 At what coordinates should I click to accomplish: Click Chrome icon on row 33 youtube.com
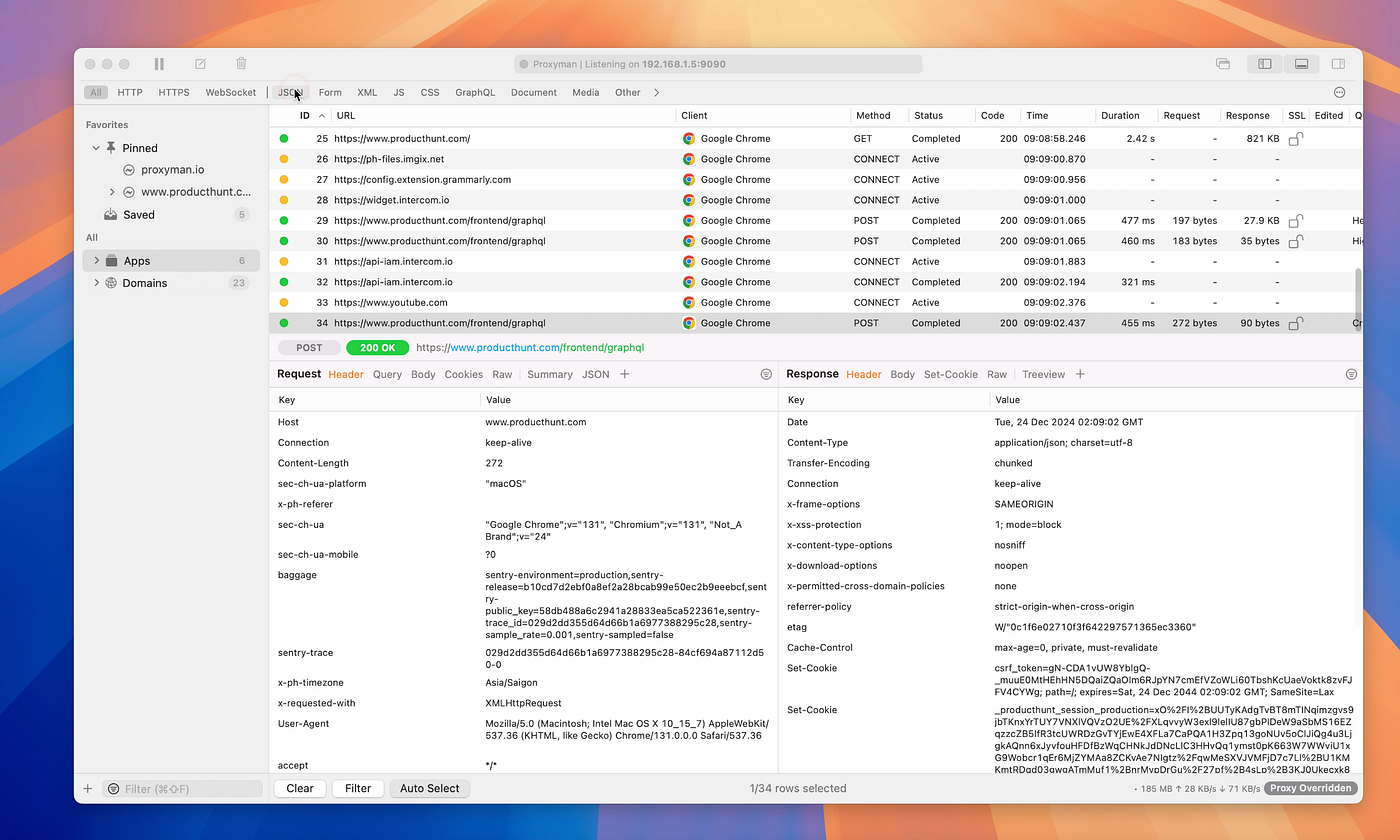[689, 303]
